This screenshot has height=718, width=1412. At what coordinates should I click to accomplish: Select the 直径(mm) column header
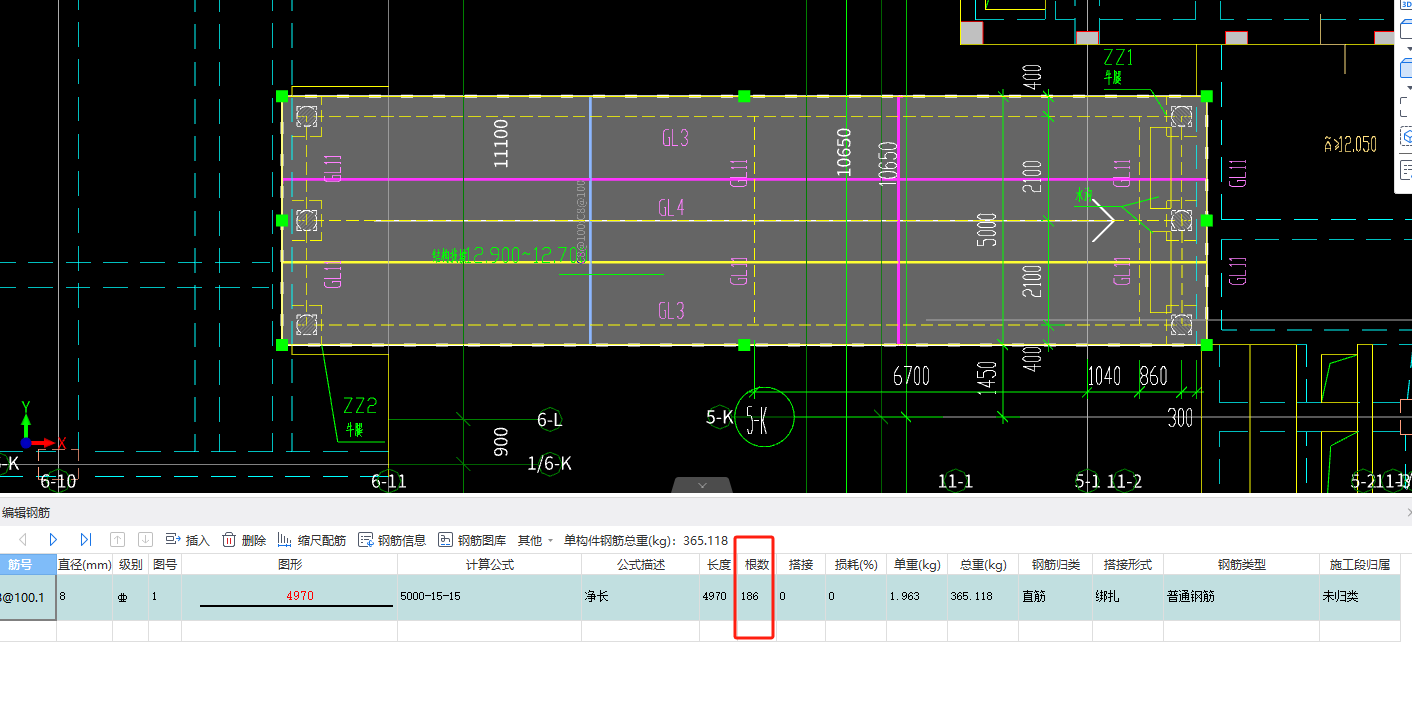click(84, 564)
